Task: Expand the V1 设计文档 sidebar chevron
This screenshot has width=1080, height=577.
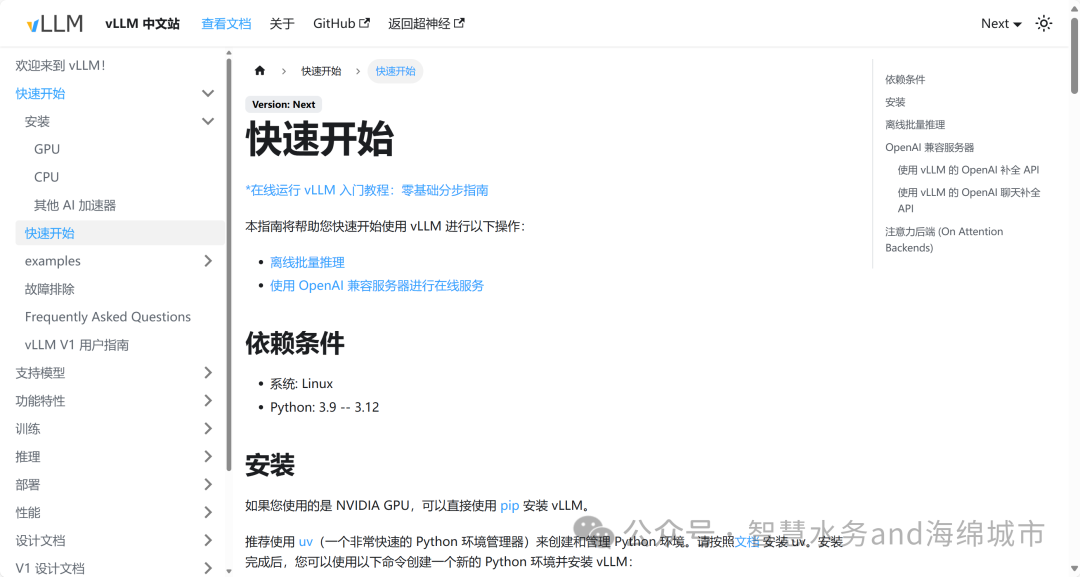Action: click(207, 568)
